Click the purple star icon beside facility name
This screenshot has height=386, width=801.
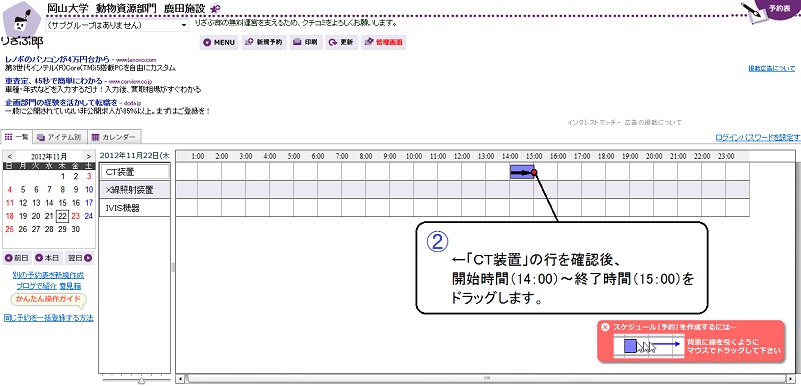click(216, 9)
